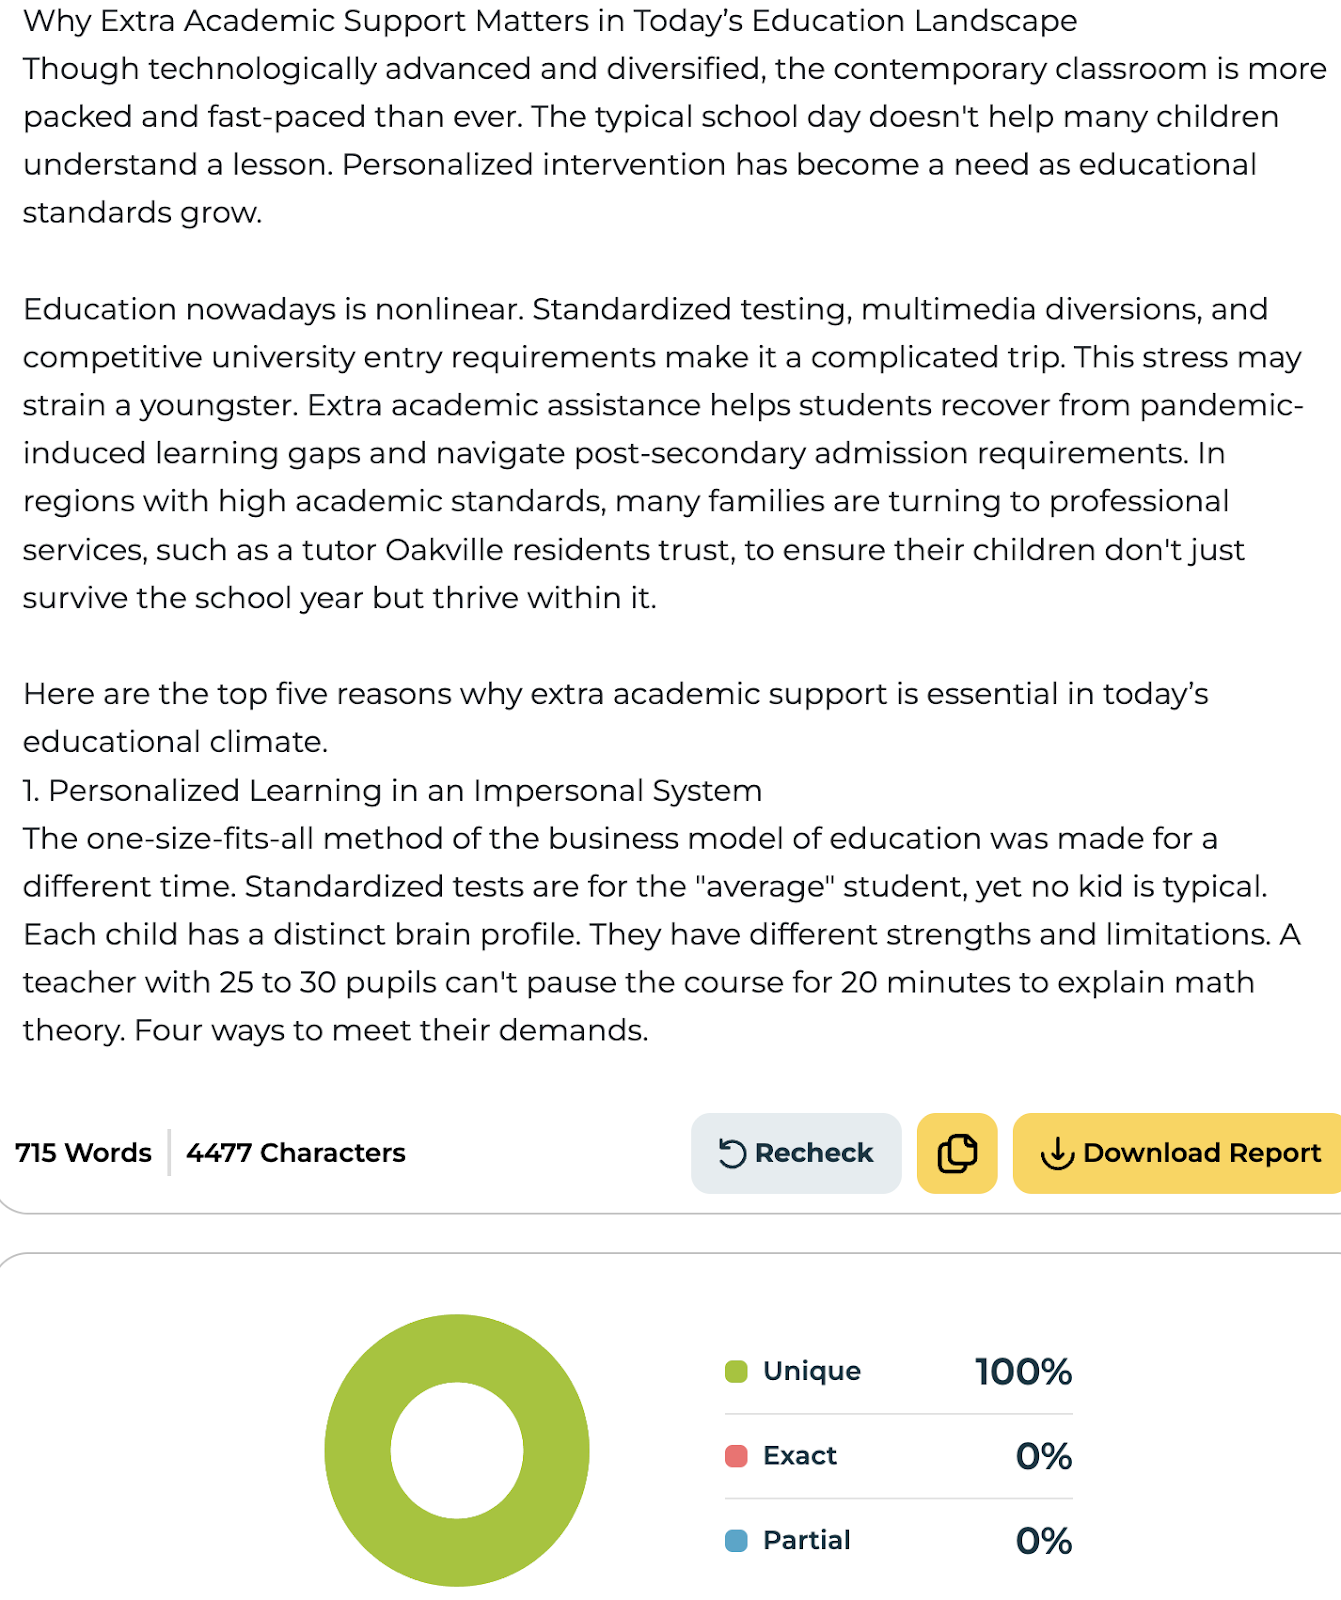Image resolution: width=1341 pixels, height=1600 pixels.
Task: Click the green Unique legend dot
Action: [x=736, y=1371]
